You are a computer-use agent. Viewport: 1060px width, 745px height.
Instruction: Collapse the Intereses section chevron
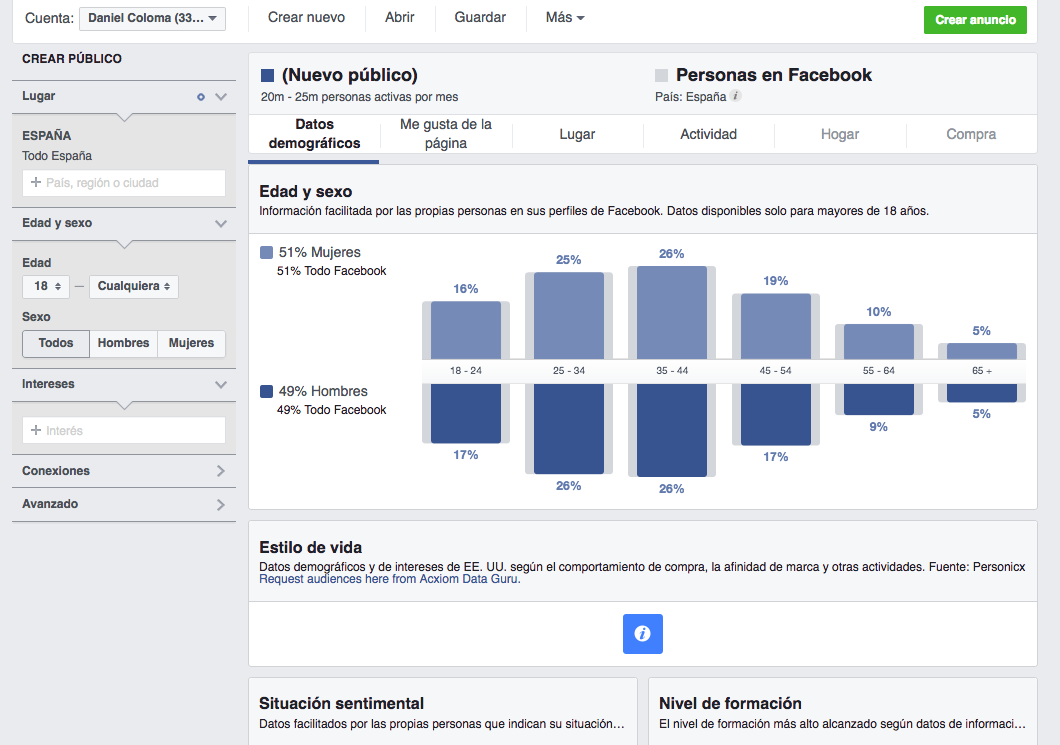pos(220,385)
